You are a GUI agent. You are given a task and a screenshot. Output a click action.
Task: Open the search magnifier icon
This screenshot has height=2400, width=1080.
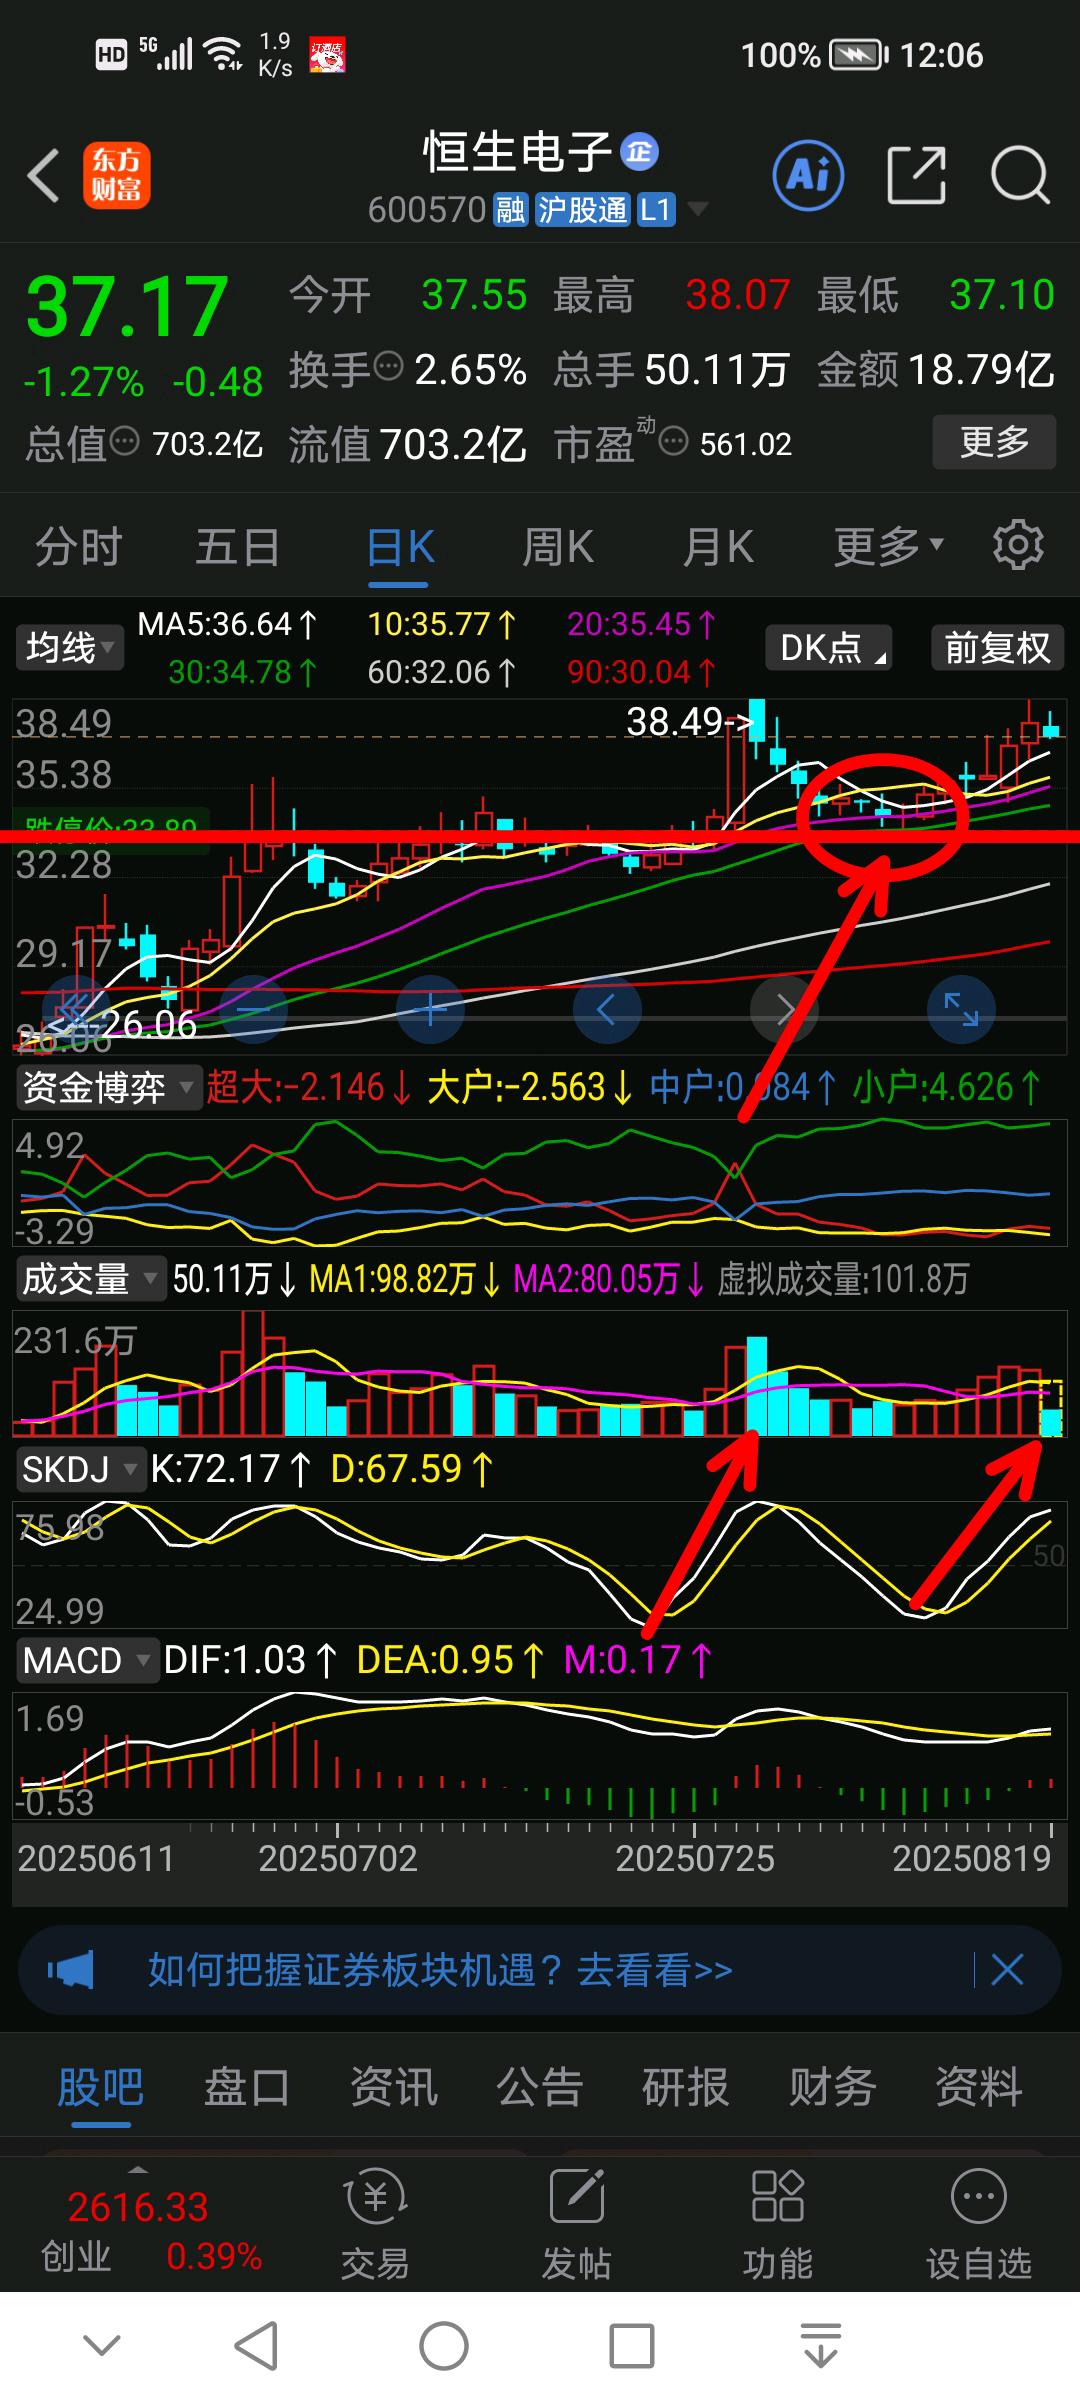(1020, 175)
